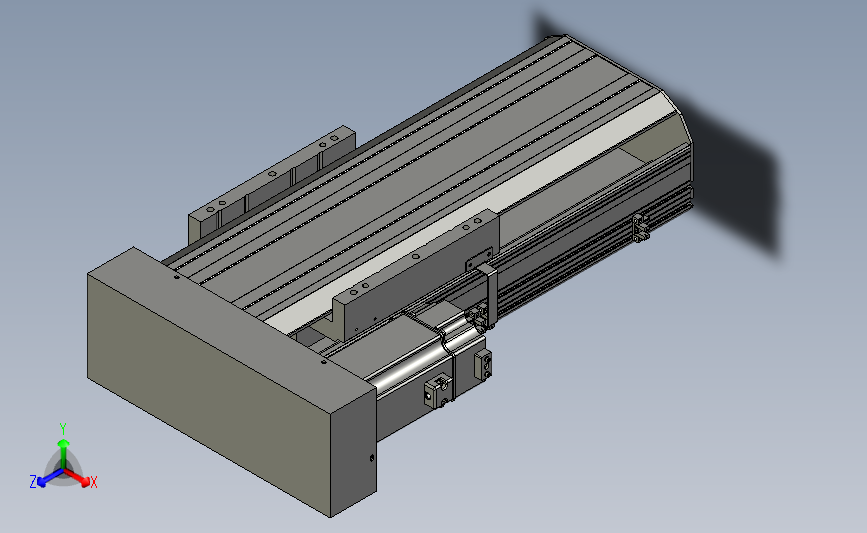Select the large rectangular end block of the model
The width and height of the screenshot is (867, 533).
[232, 382]
